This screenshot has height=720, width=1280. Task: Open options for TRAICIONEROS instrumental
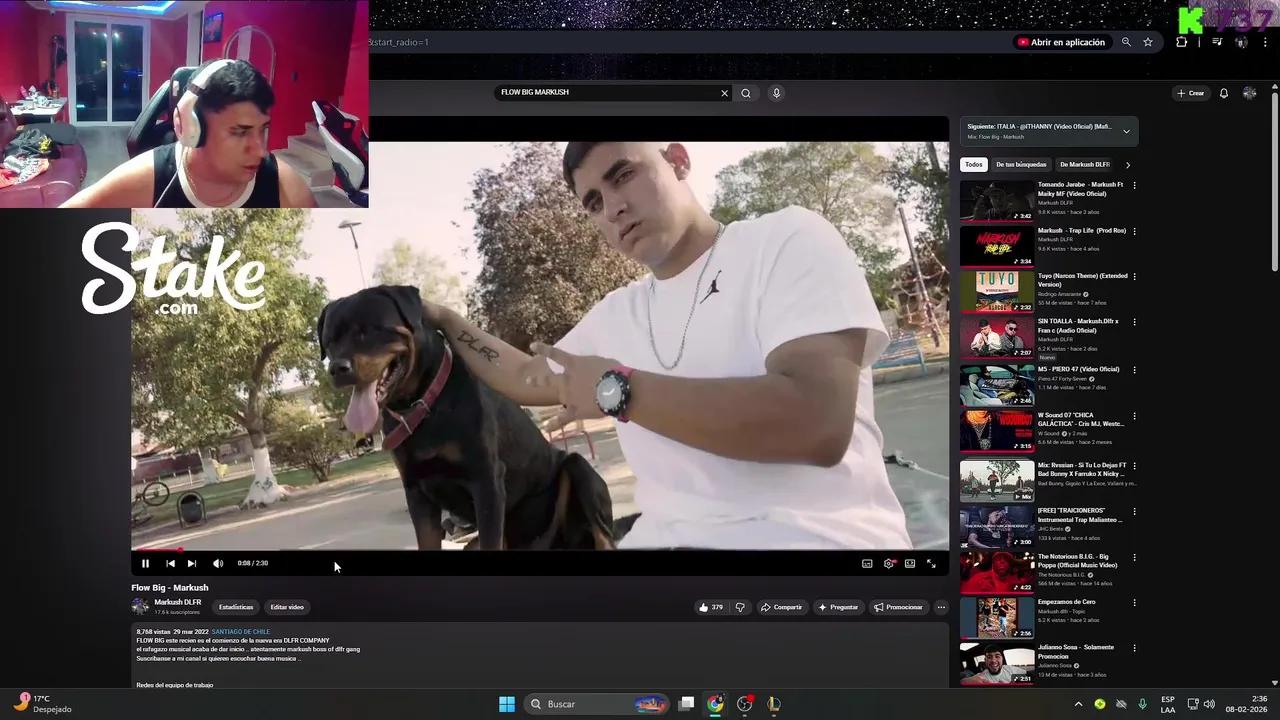(1134, 512)
